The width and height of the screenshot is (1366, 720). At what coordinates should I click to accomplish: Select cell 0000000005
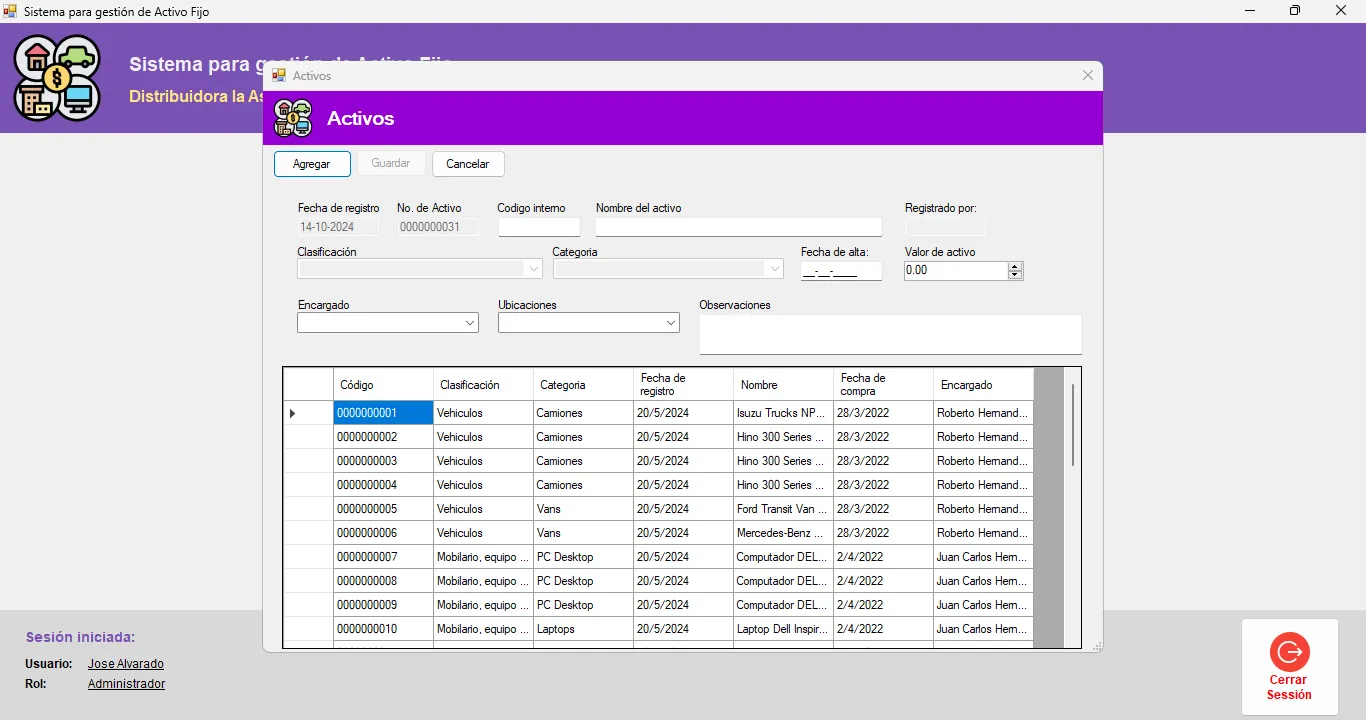tap(383, 509)
